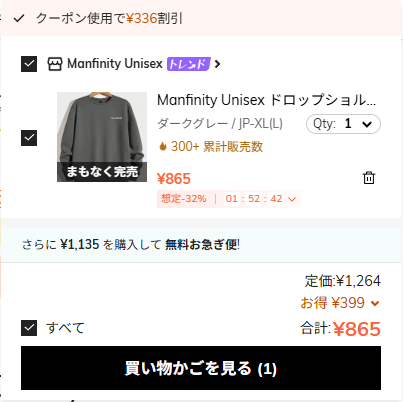The width and height of the screenshot is (403, 402).
Task: Click the Manfinity Unisex store icon
Action: point(55,64)
